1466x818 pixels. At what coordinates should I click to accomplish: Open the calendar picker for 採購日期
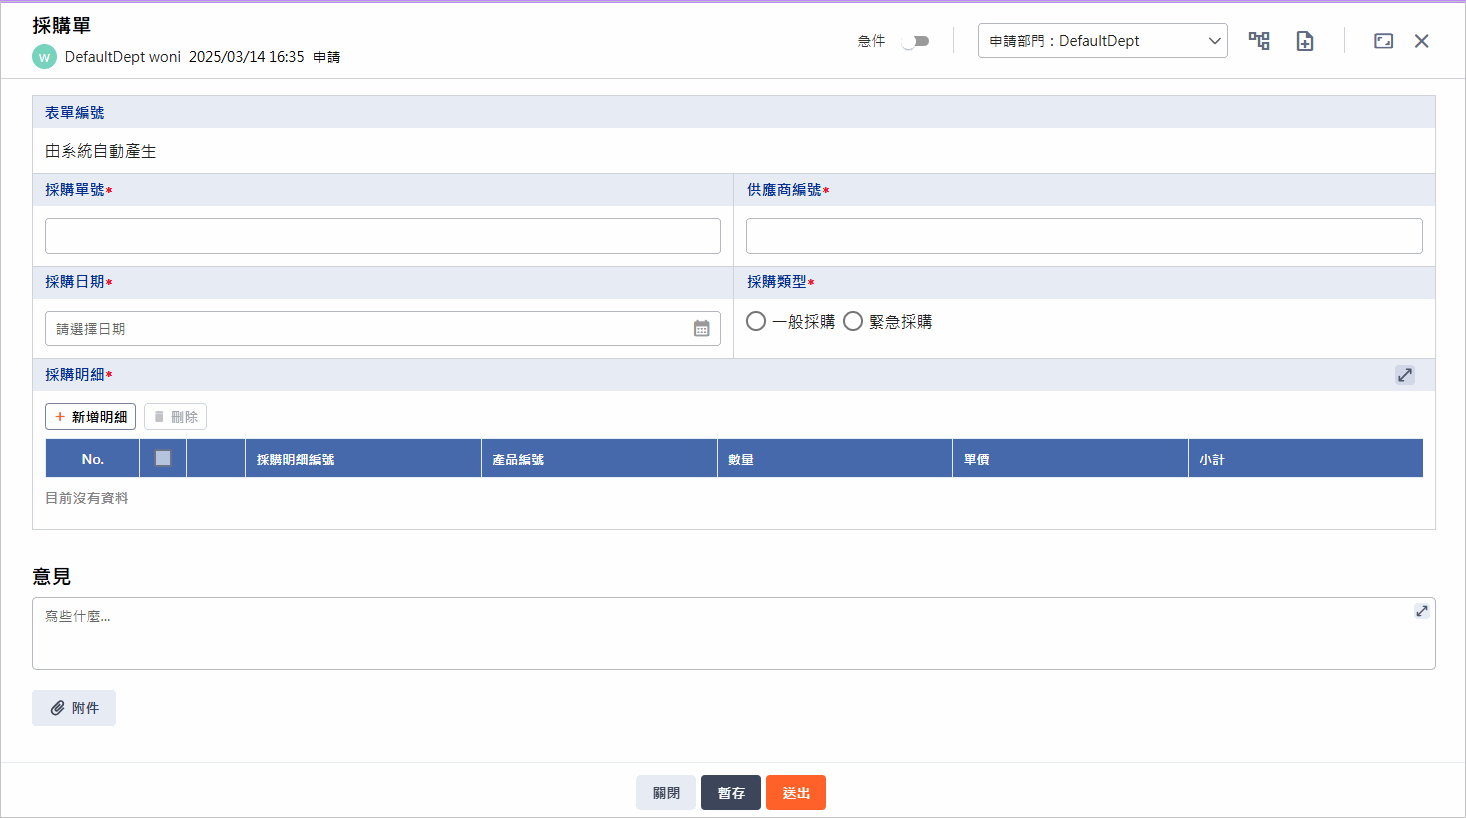[x=703, y=328]
